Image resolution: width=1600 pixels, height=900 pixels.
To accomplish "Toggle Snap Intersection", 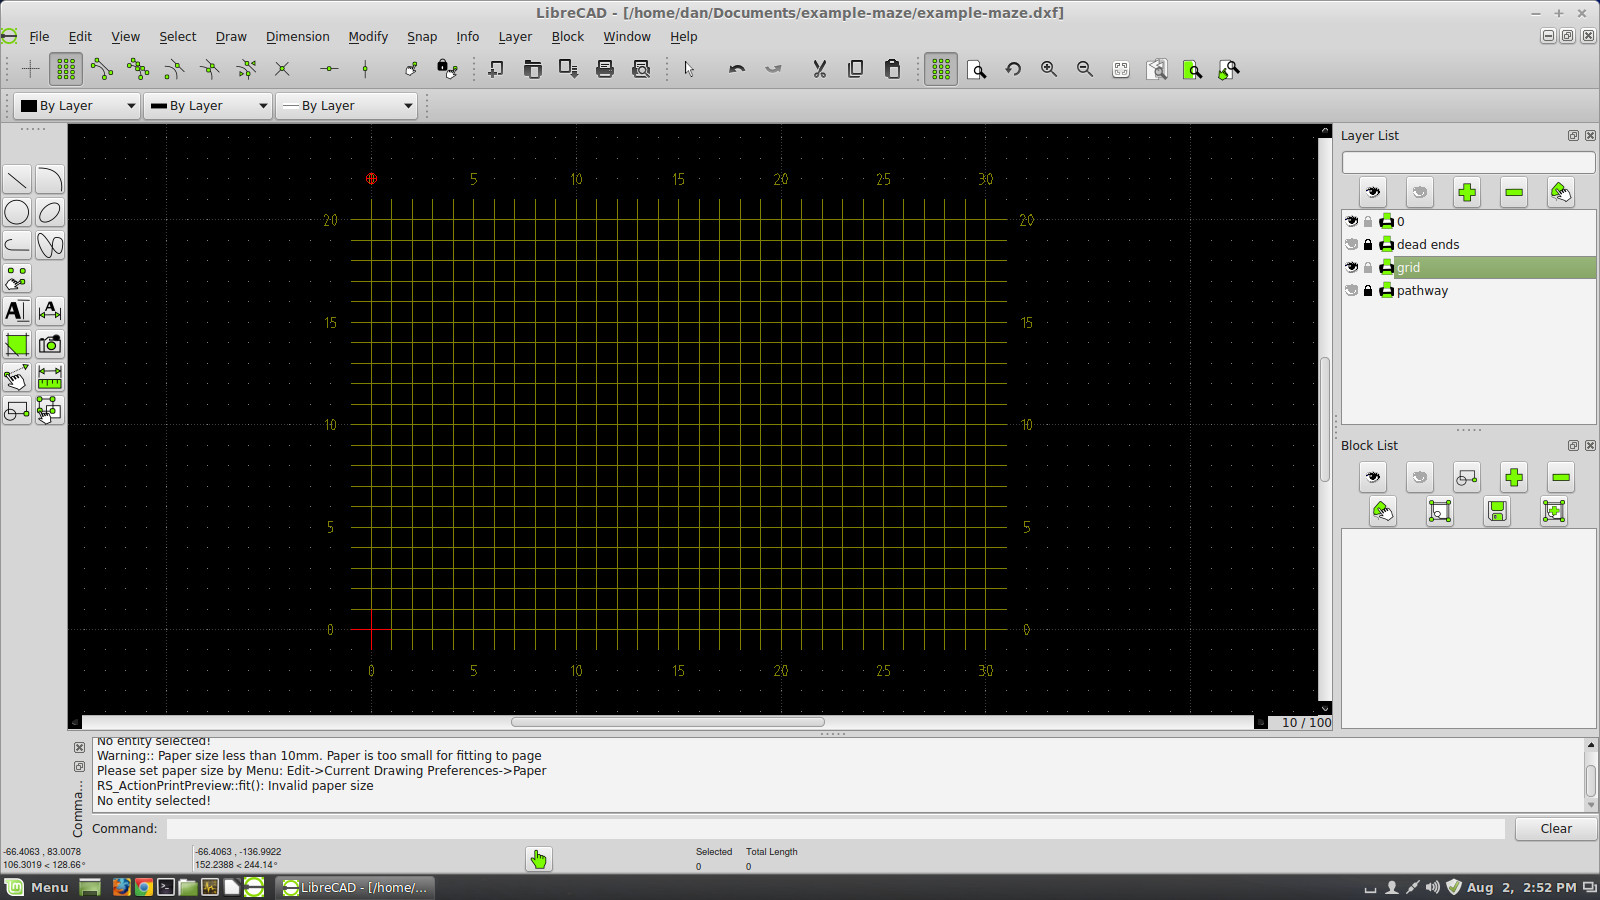I will coord(282,69).
